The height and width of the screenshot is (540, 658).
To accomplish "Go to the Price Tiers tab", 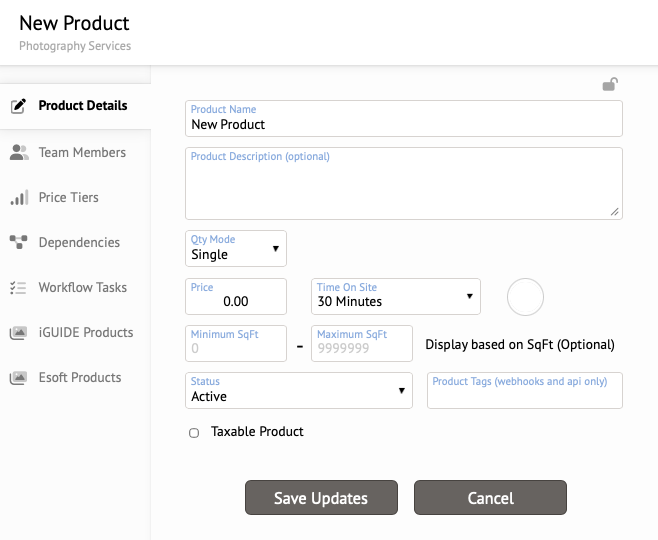I will [76, 197].
